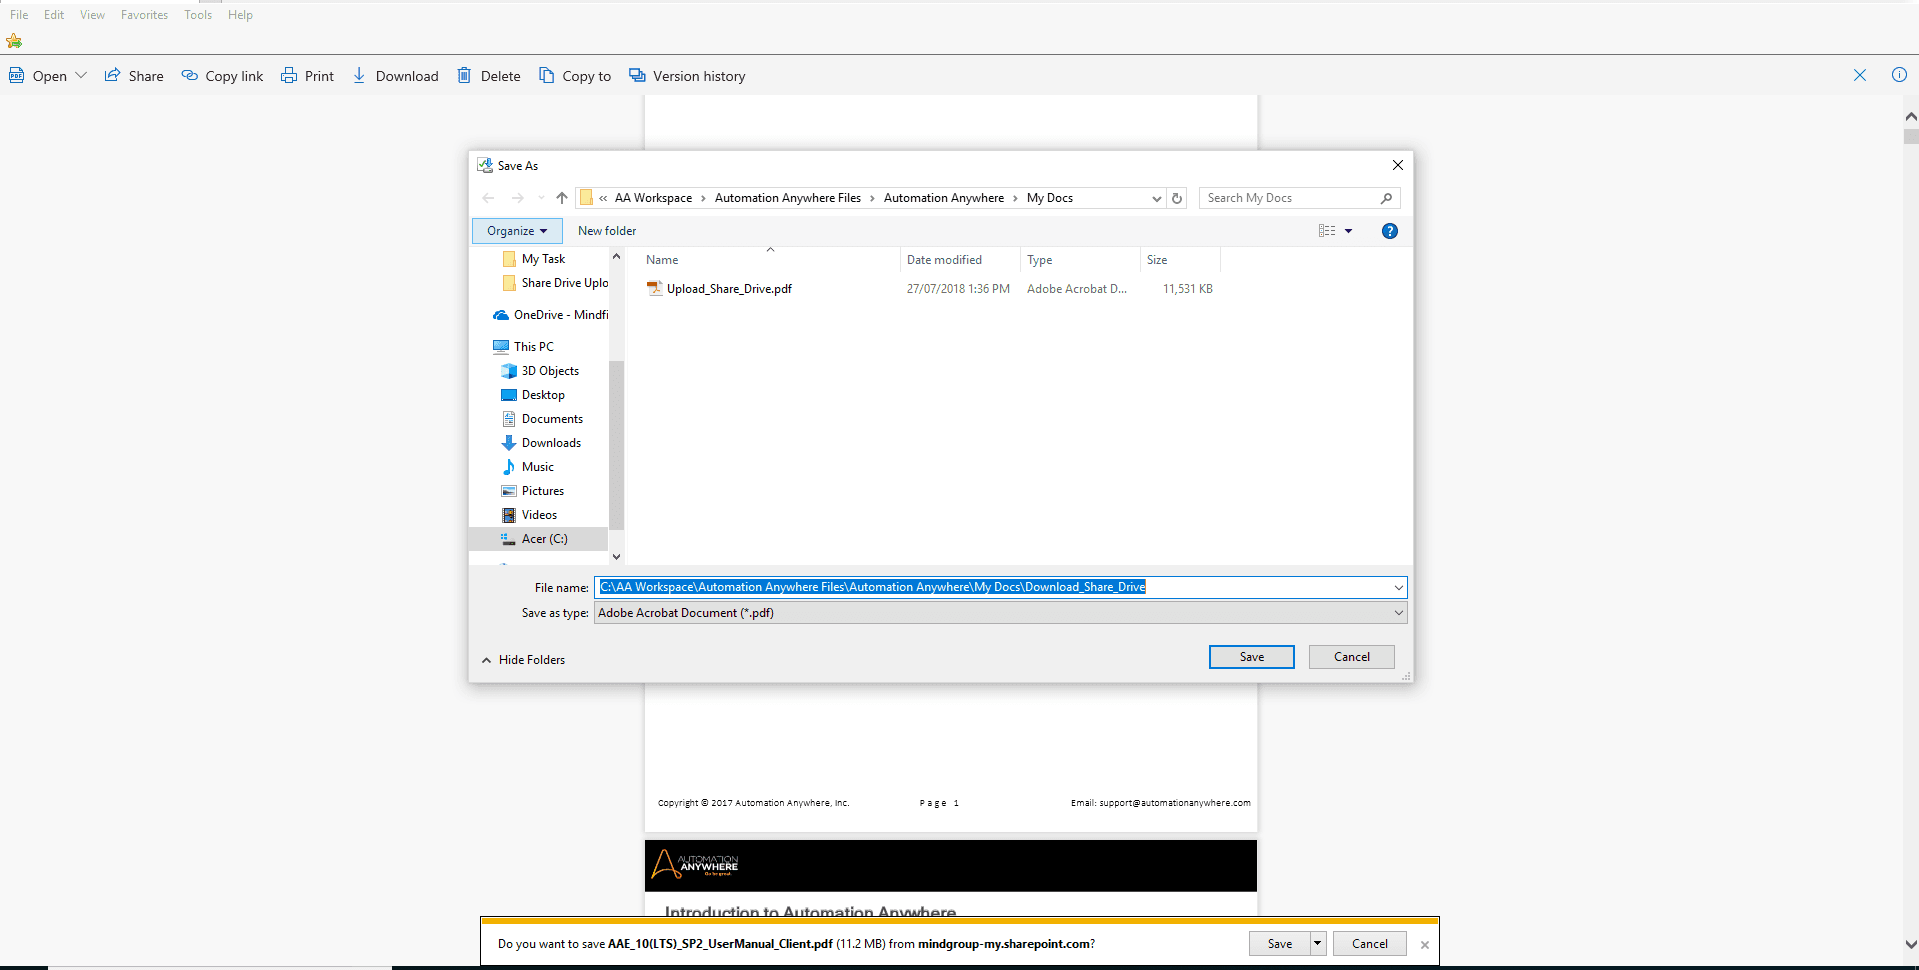1919x970 pixels.
Task: Open Documents in navigation pane
Action: [x=542, y=419]
